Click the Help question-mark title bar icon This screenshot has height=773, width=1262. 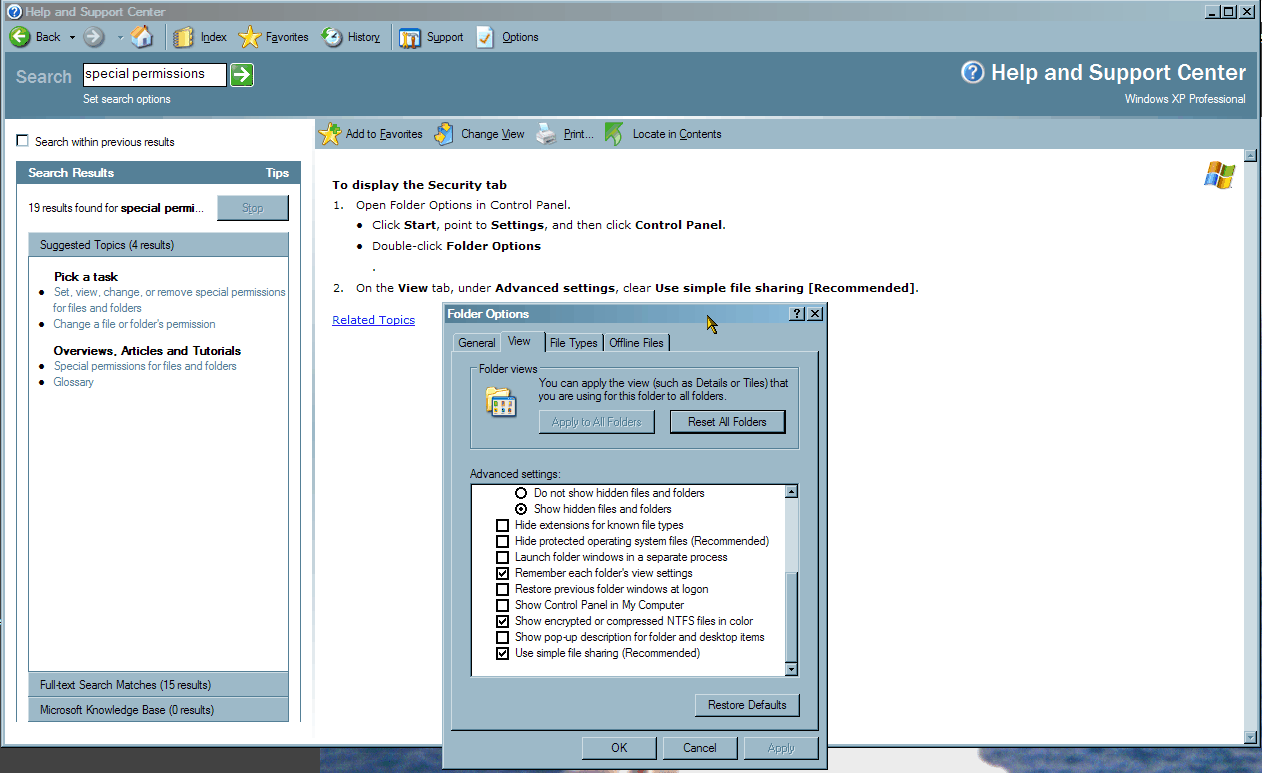(14, 11)
